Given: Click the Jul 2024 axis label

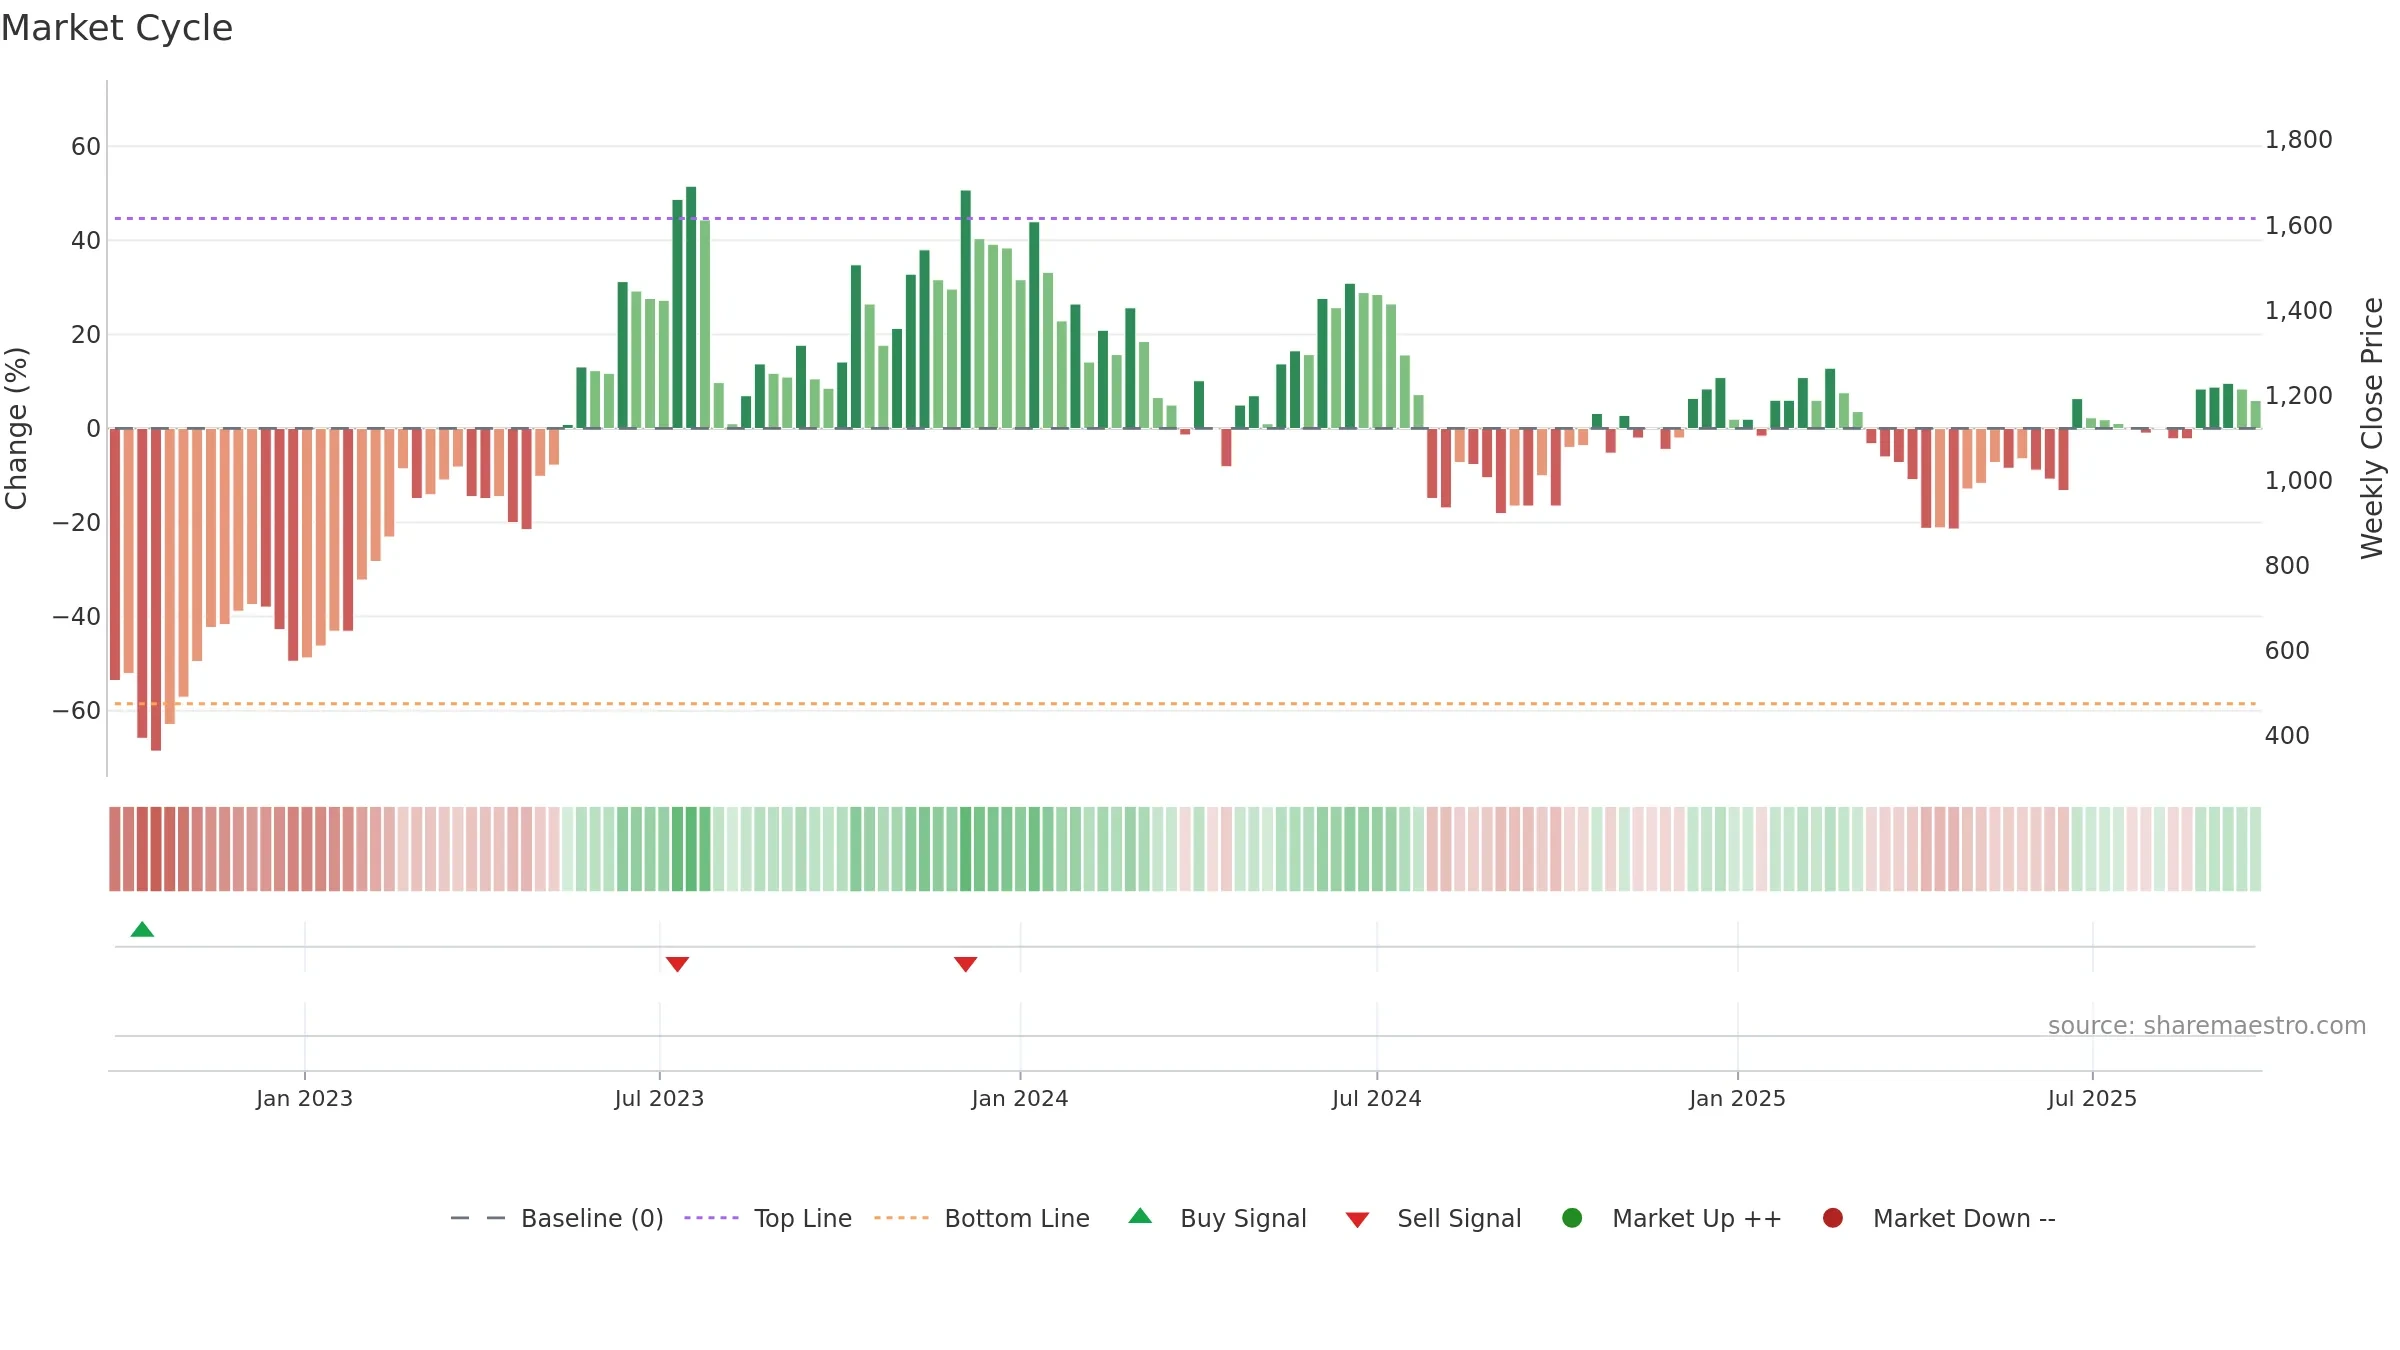Looking at the screenshot, I should point(1376,1098).
